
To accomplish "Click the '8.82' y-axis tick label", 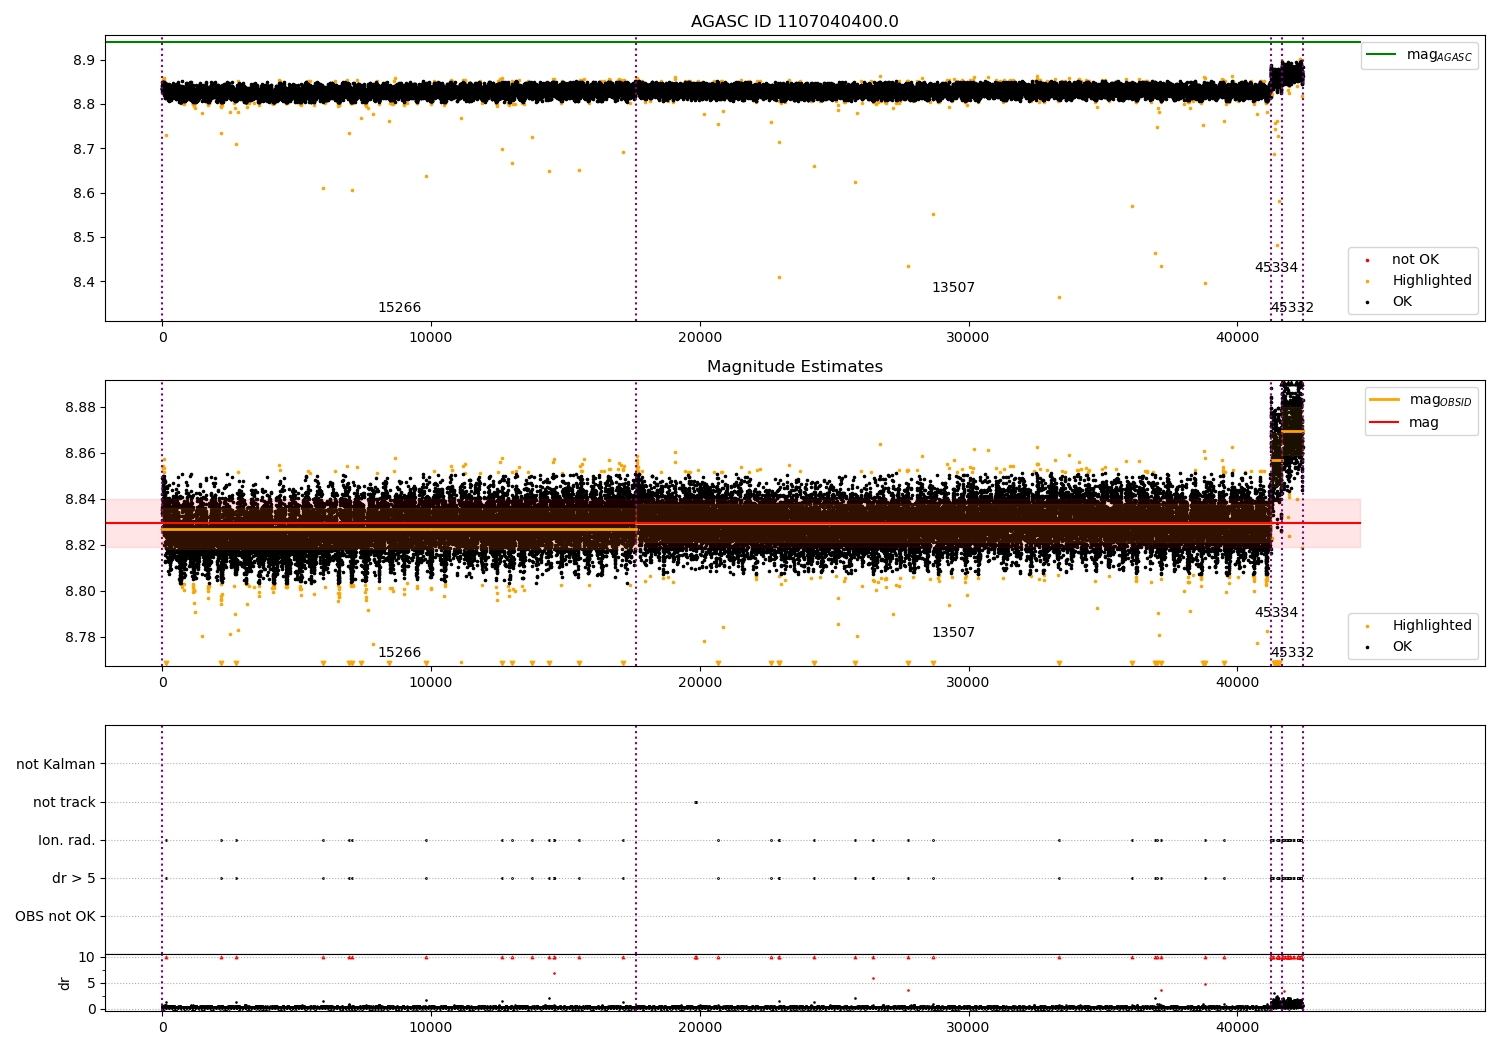I will [x=80, y=546].
